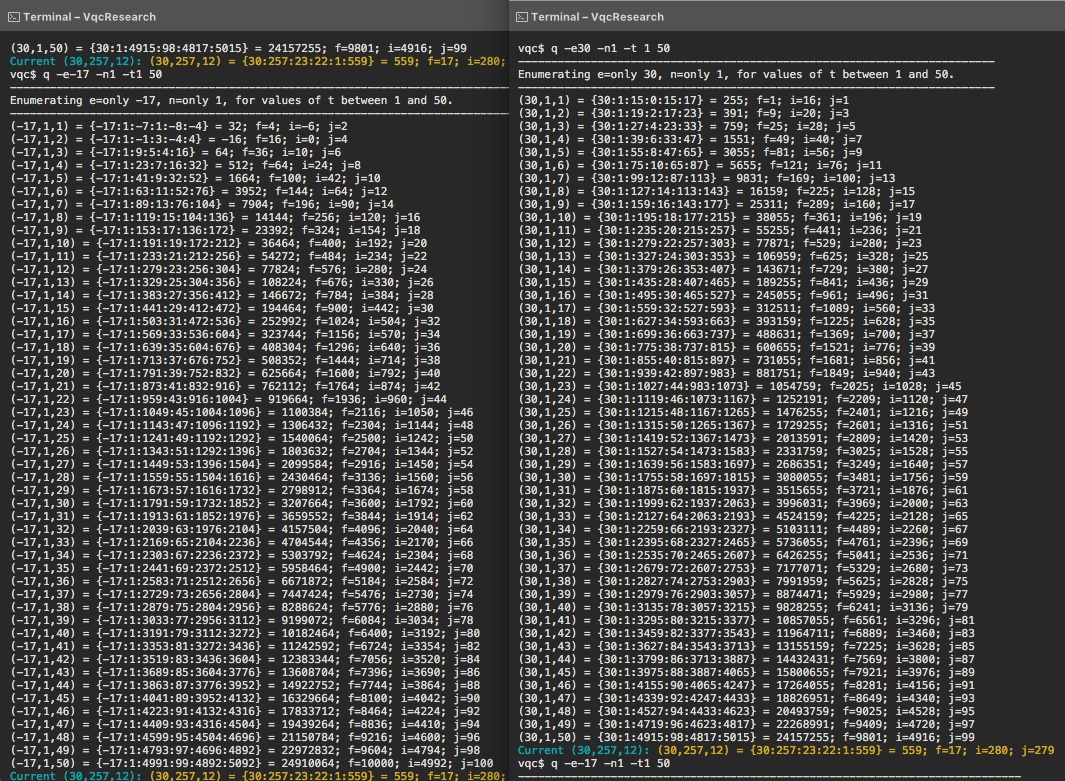This screenshot has width=1065, height=781.
Task: Select the (30,1,44) row showing 14432431
Action: (x=746, y=659)
